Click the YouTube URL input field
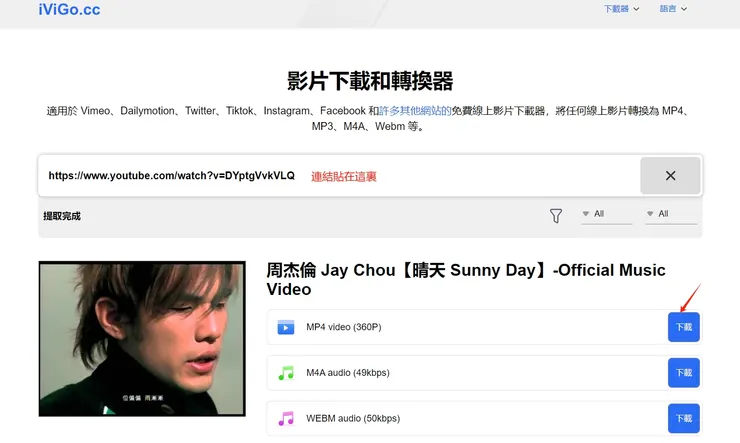740x443 pixels. [339, 176]
